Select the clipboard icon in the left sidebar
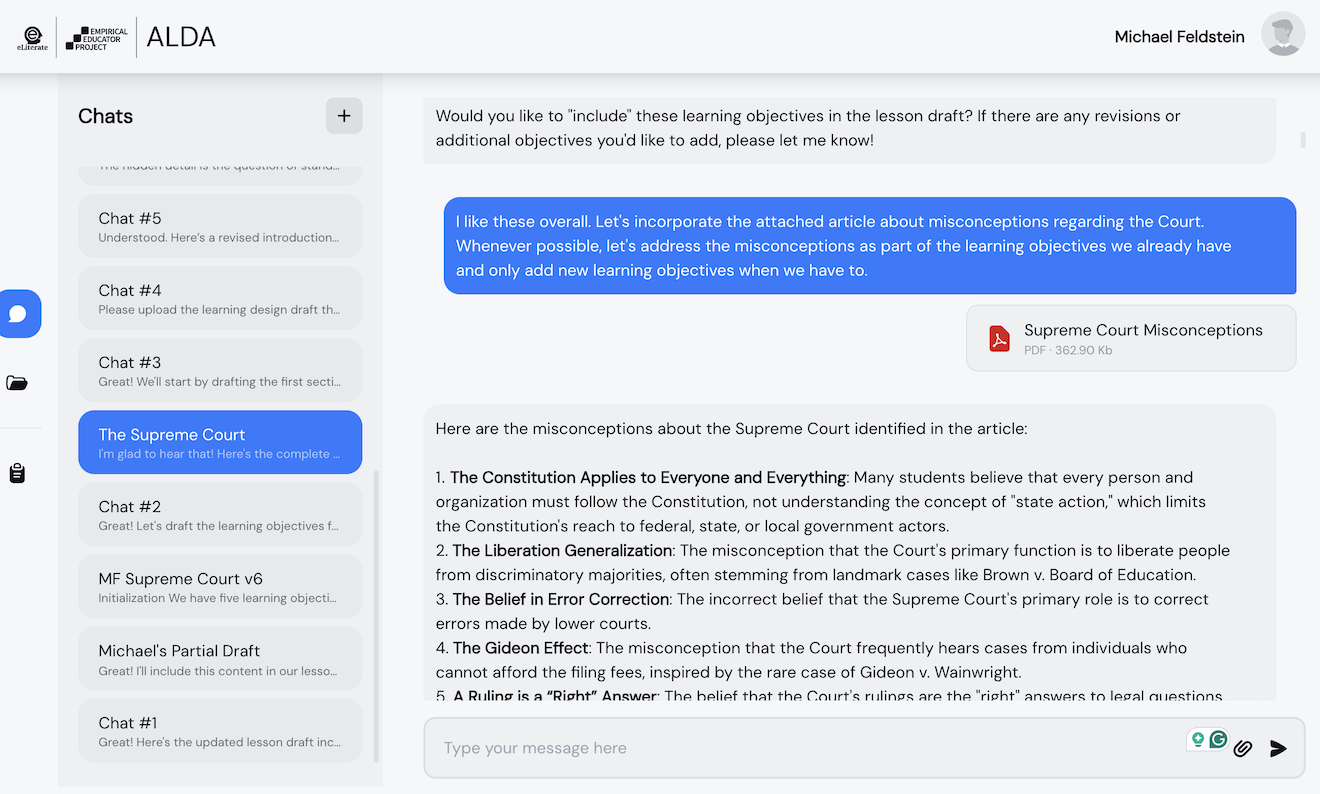 point(17,472)
